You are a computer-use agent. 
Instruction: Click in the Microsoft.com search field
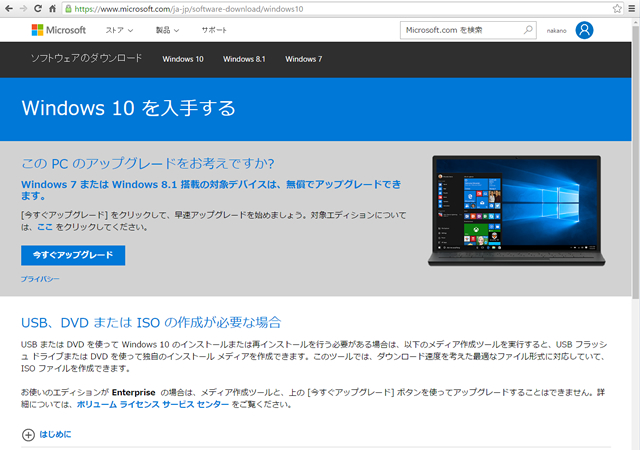coord(458,30)
